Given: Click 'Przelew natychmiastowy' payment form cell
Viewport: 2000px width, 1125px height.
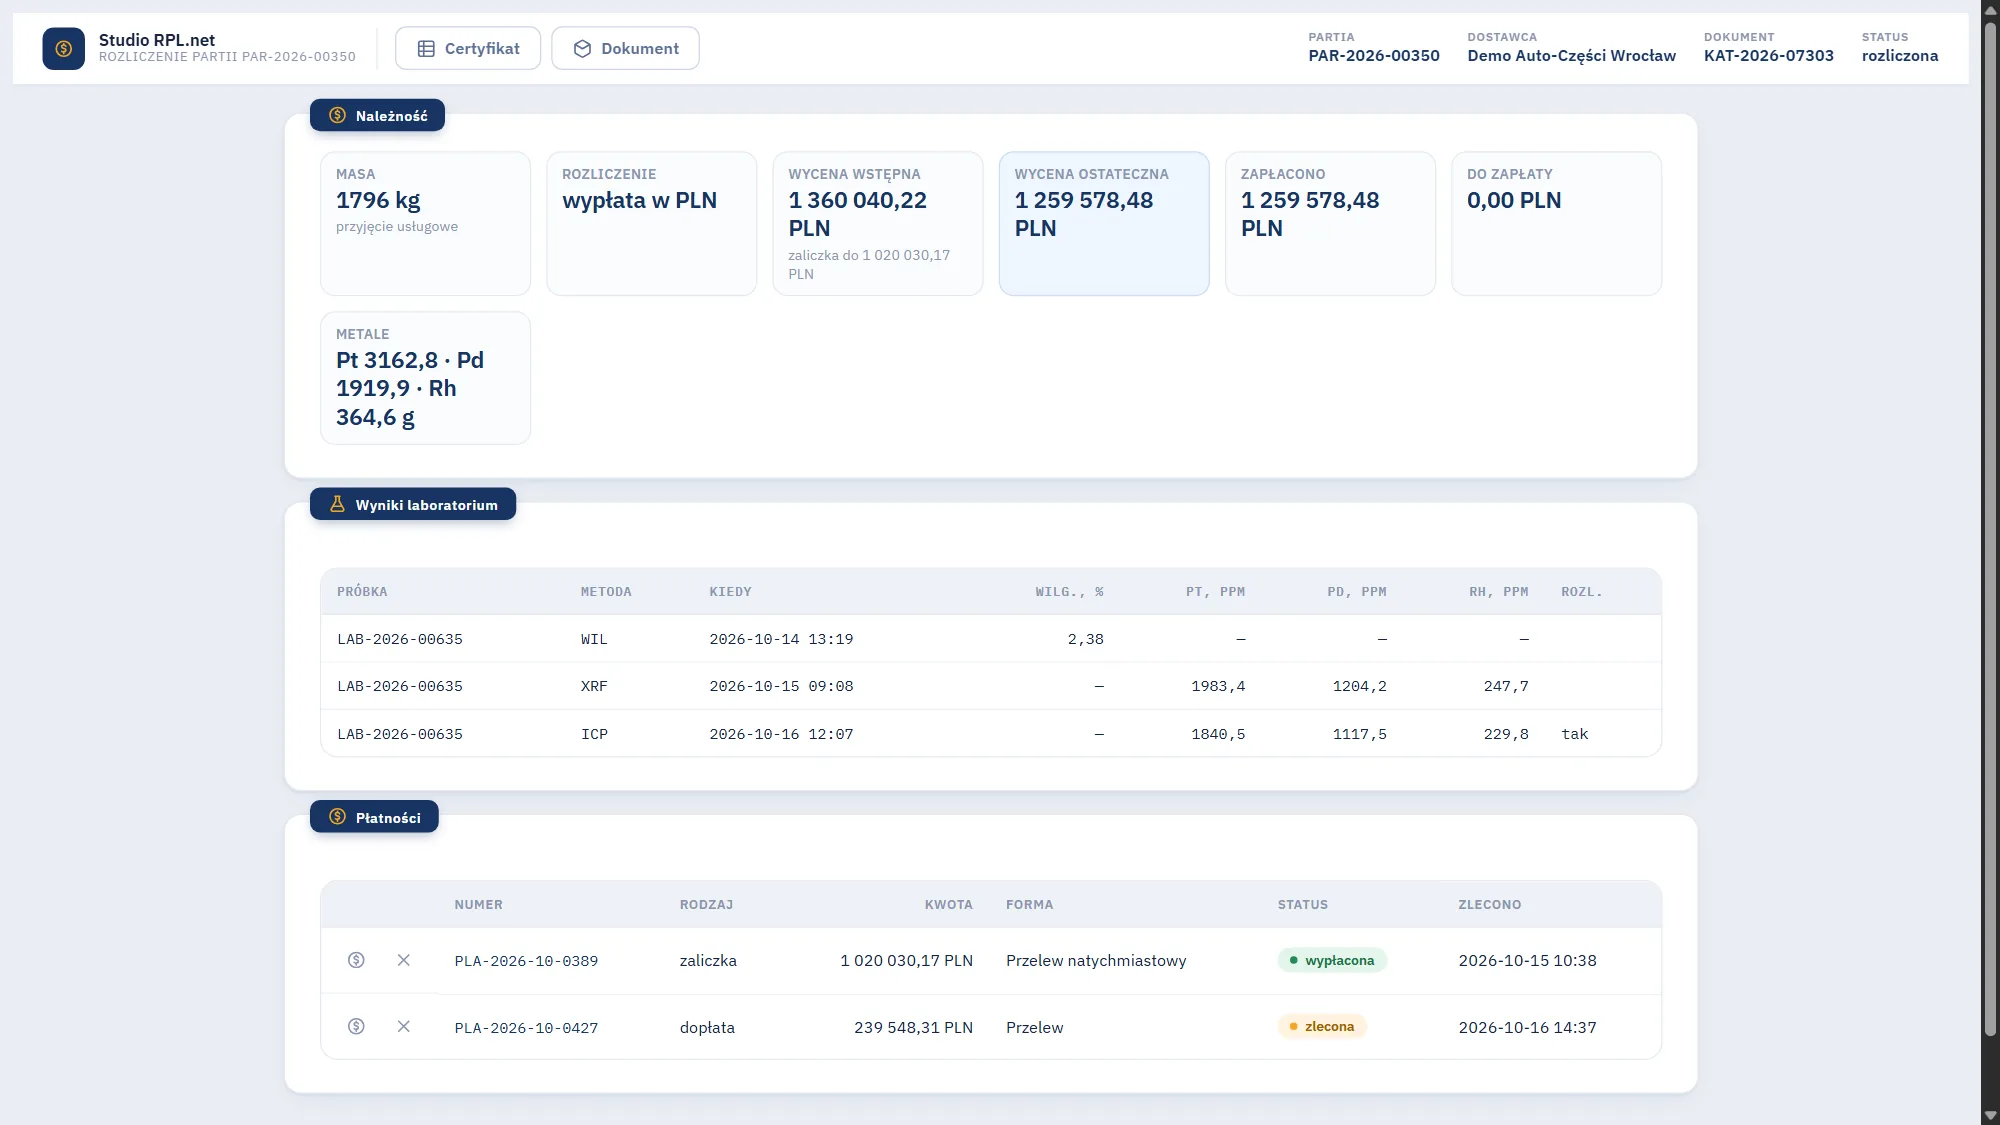Looking at the screenshot, I should click(x=1096, y=960).
